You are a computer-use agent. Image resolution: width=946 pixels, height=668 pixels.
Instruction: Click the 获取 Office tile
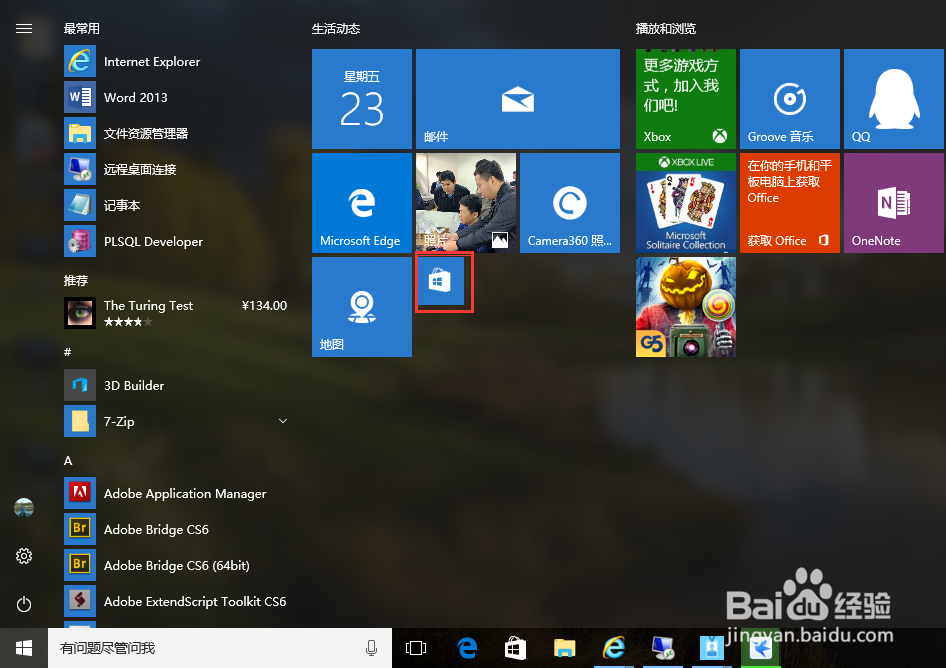(790, 203)
